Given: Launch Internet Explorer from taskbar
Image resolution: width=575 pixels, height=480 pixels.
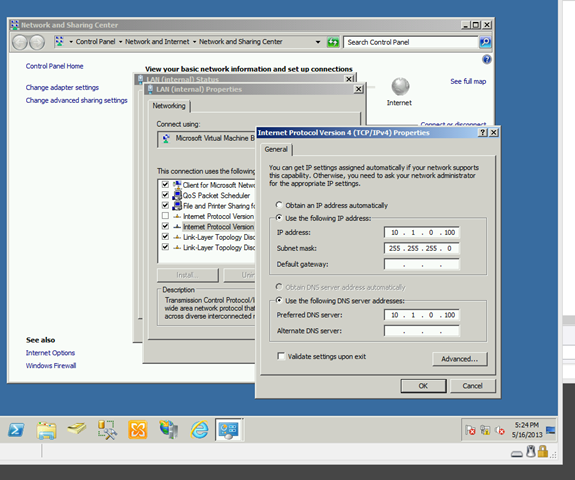Looking at the screenshot, I should (199, 430).
